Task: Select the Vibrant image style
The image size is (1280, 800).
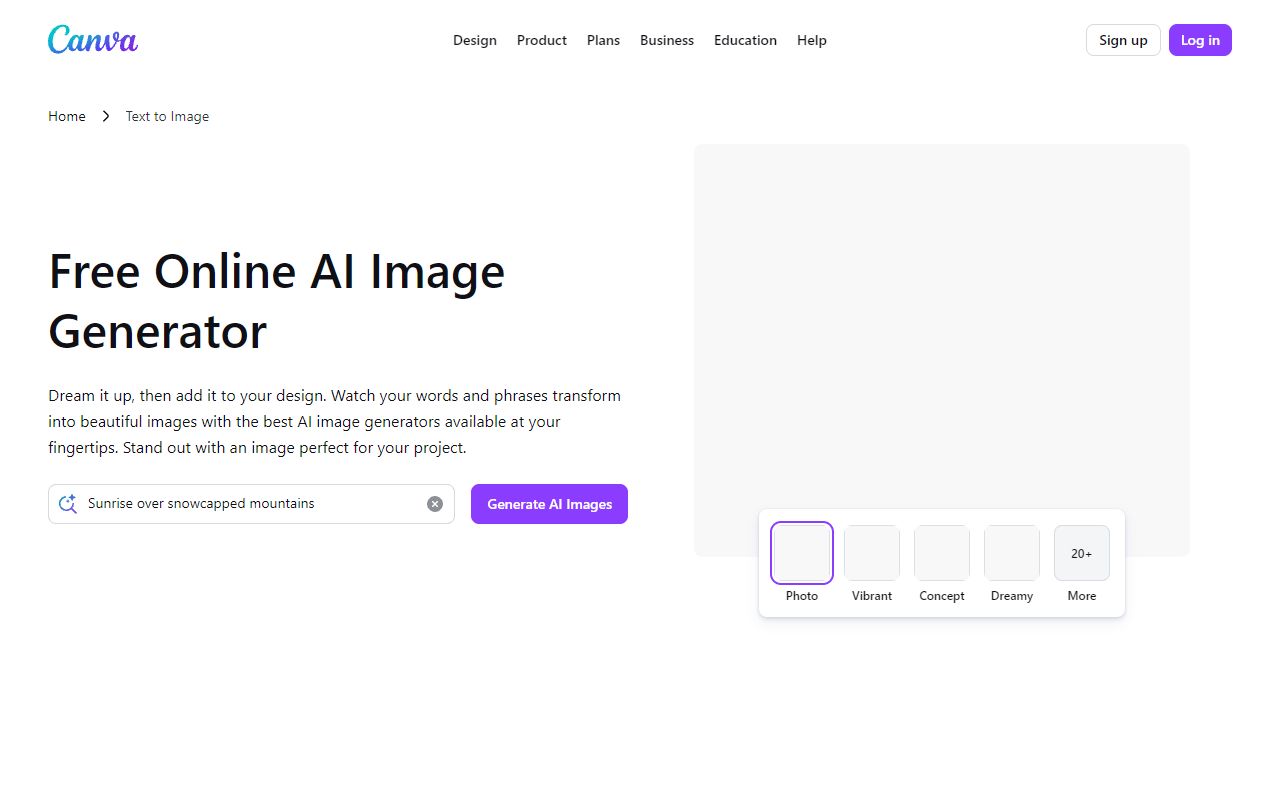Action: point(871,553)
